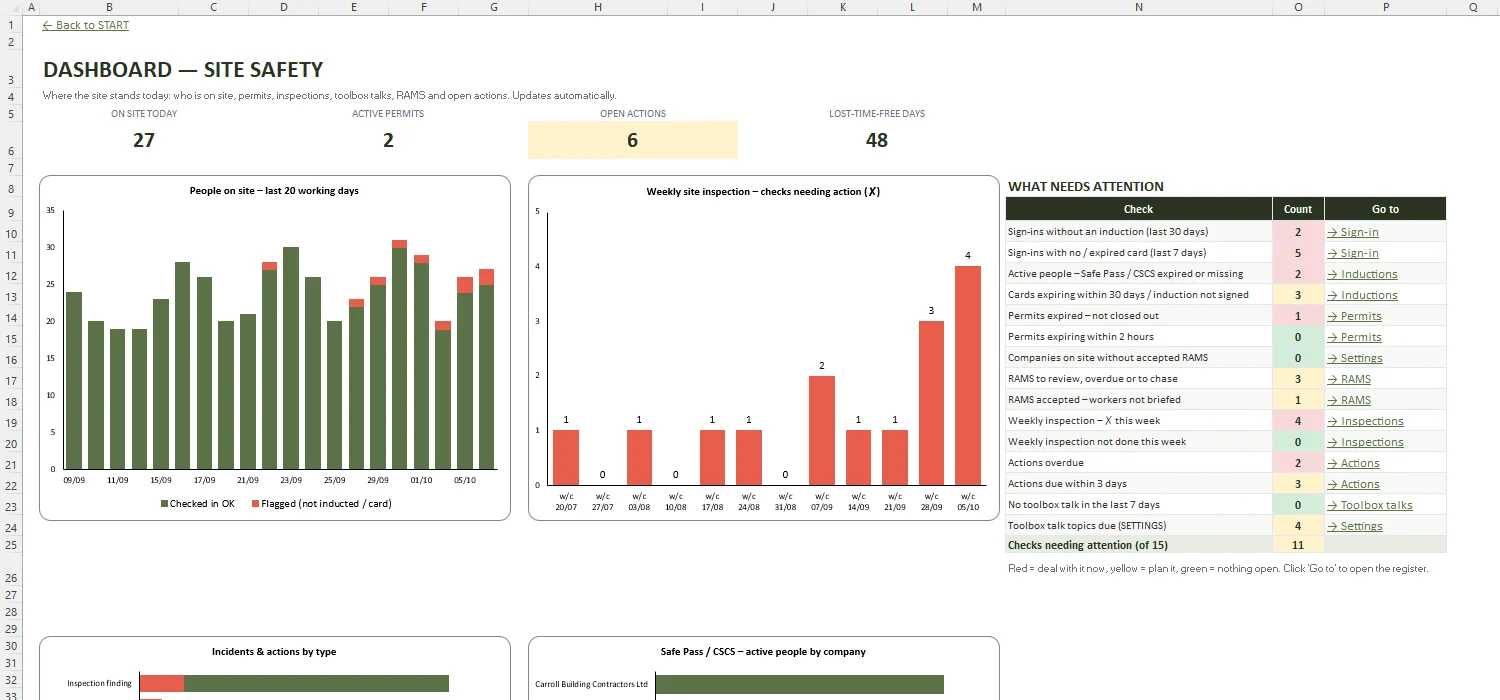Go to Inductions for cards expiring within 30 days
This screenshot has width=1500, height=700.
click(1362, 295)
